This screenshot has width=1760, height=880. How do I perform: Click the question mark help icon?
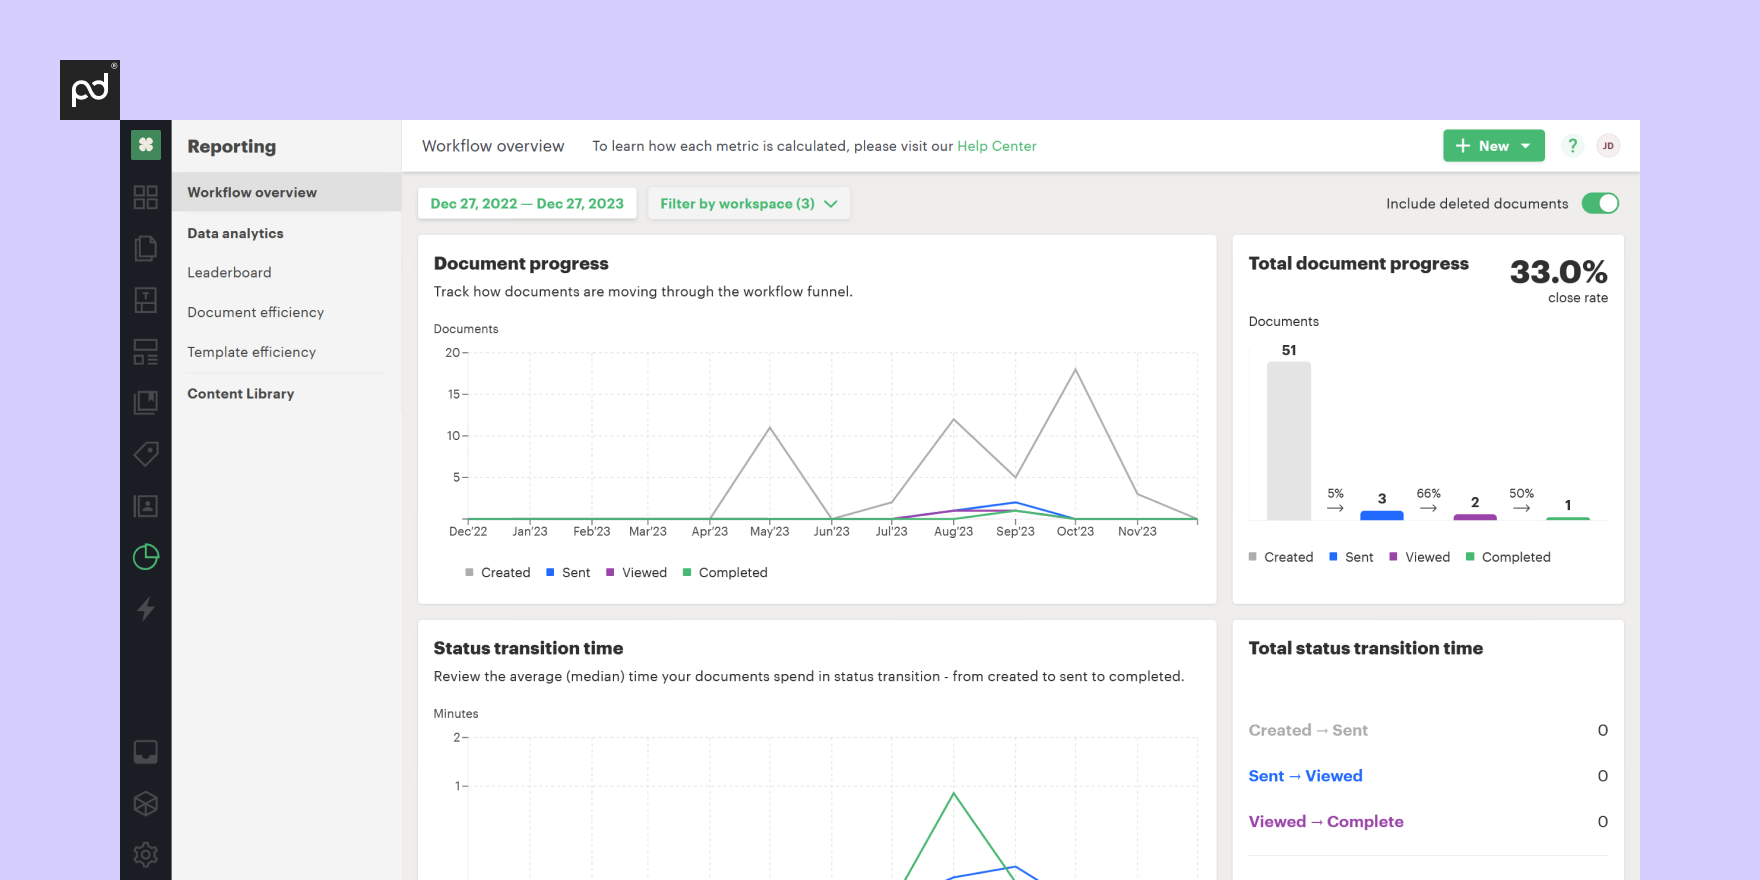pos(1572,146)
